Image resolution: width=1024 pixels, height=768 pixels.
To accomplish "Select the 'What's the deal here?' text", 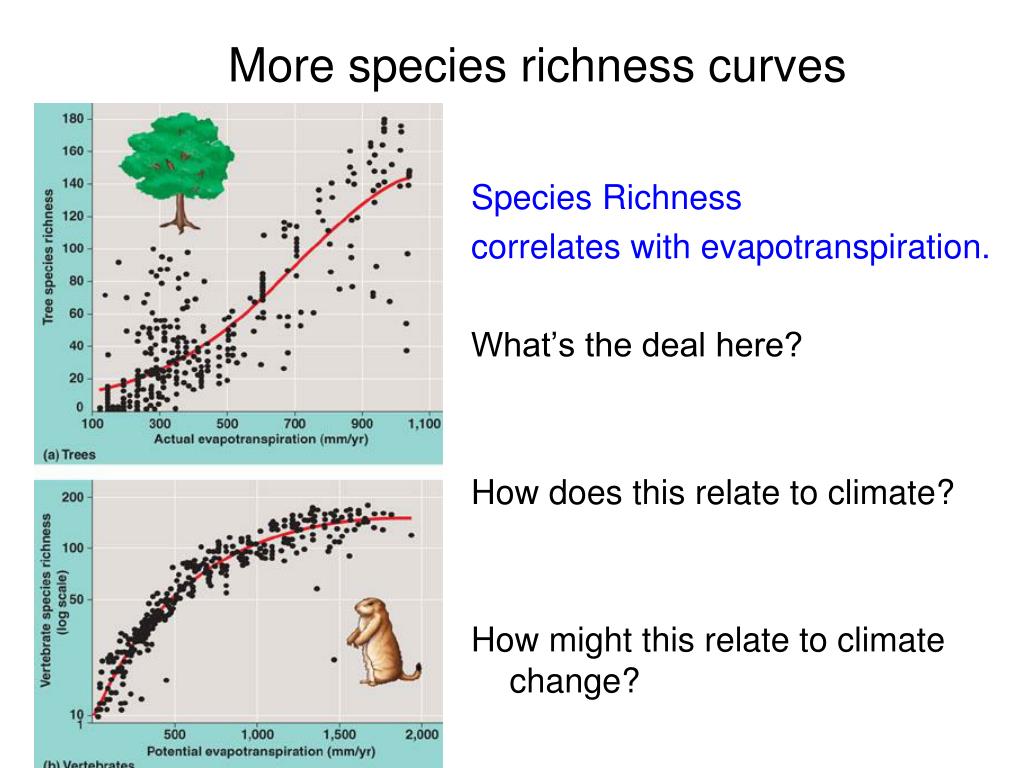I will click(636, 345).
